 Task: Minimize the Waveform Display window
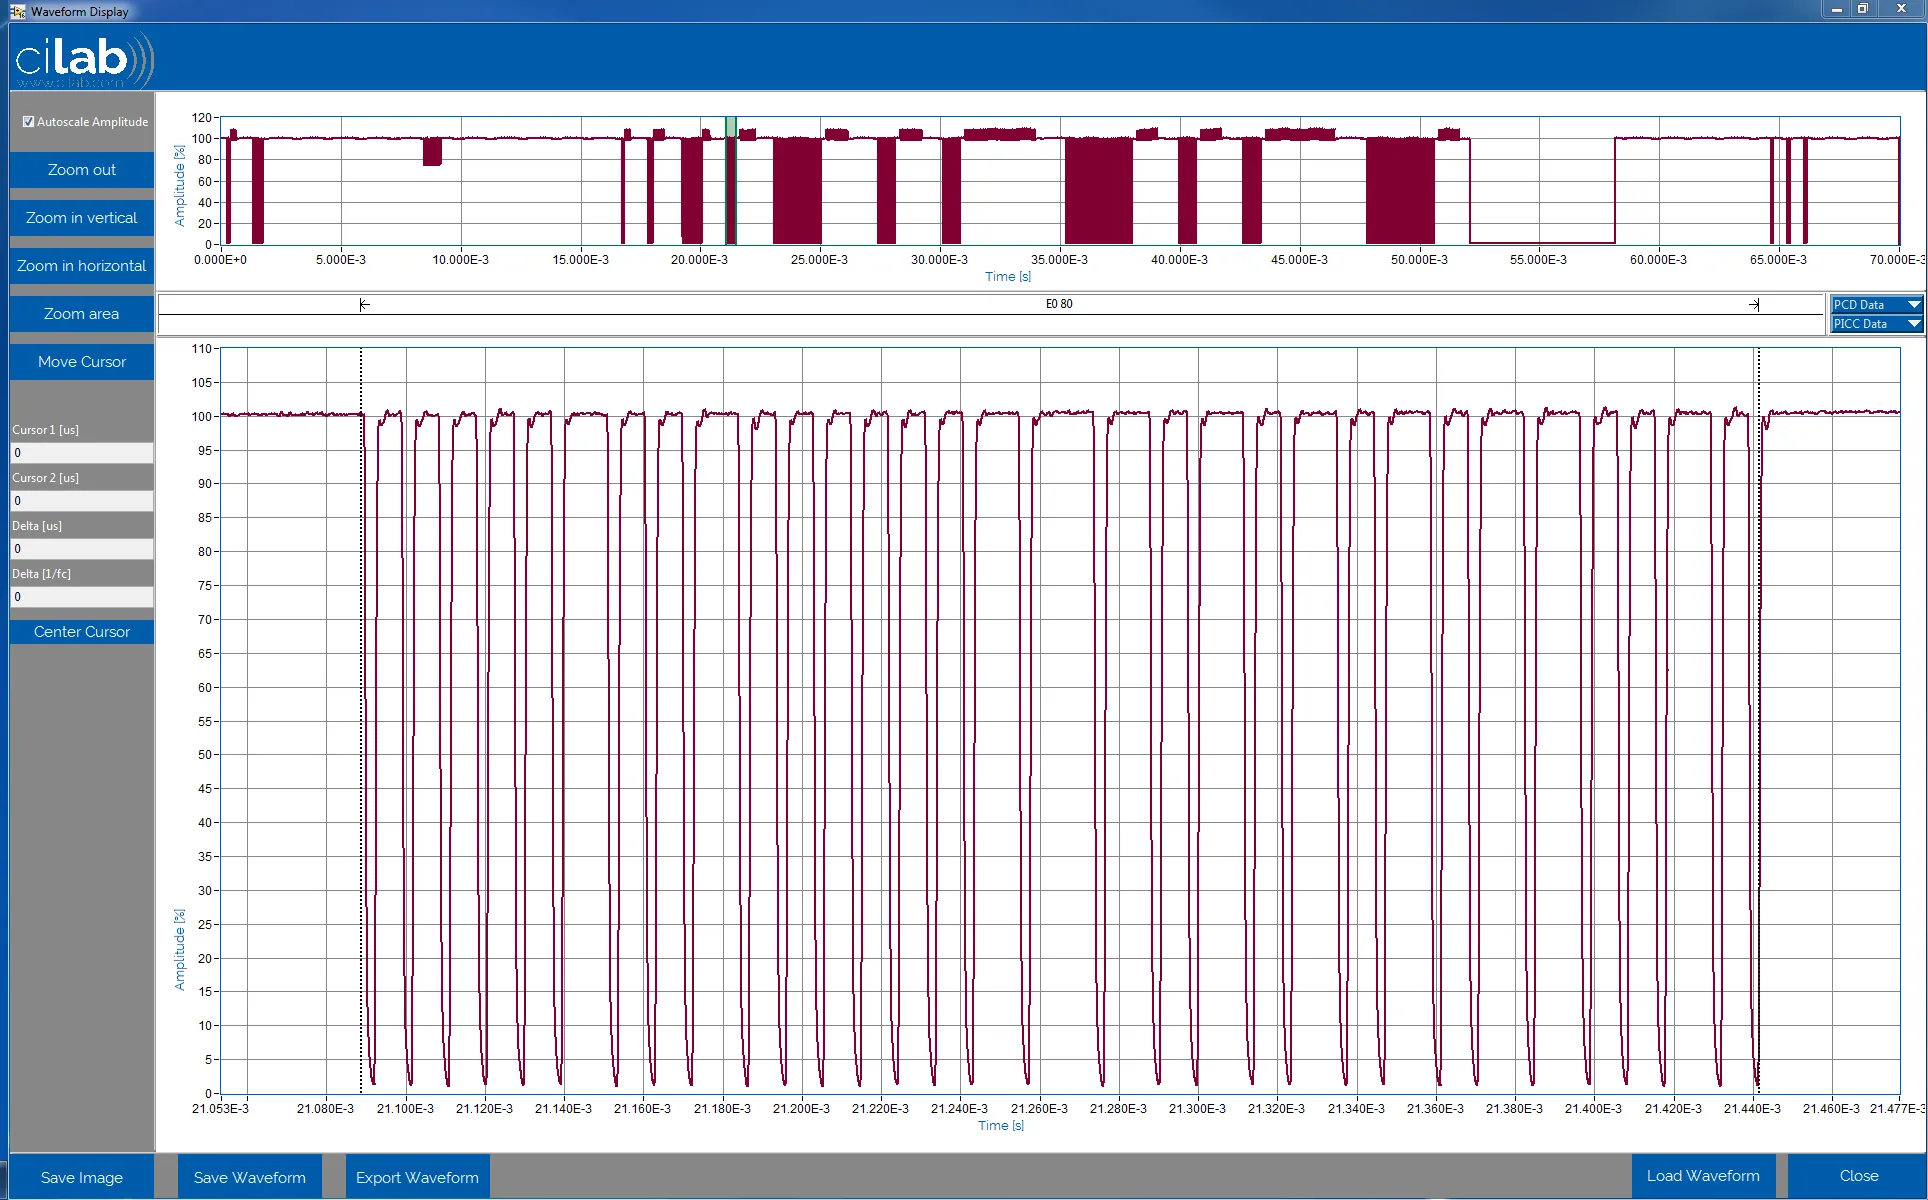(x=1837, y=9)
